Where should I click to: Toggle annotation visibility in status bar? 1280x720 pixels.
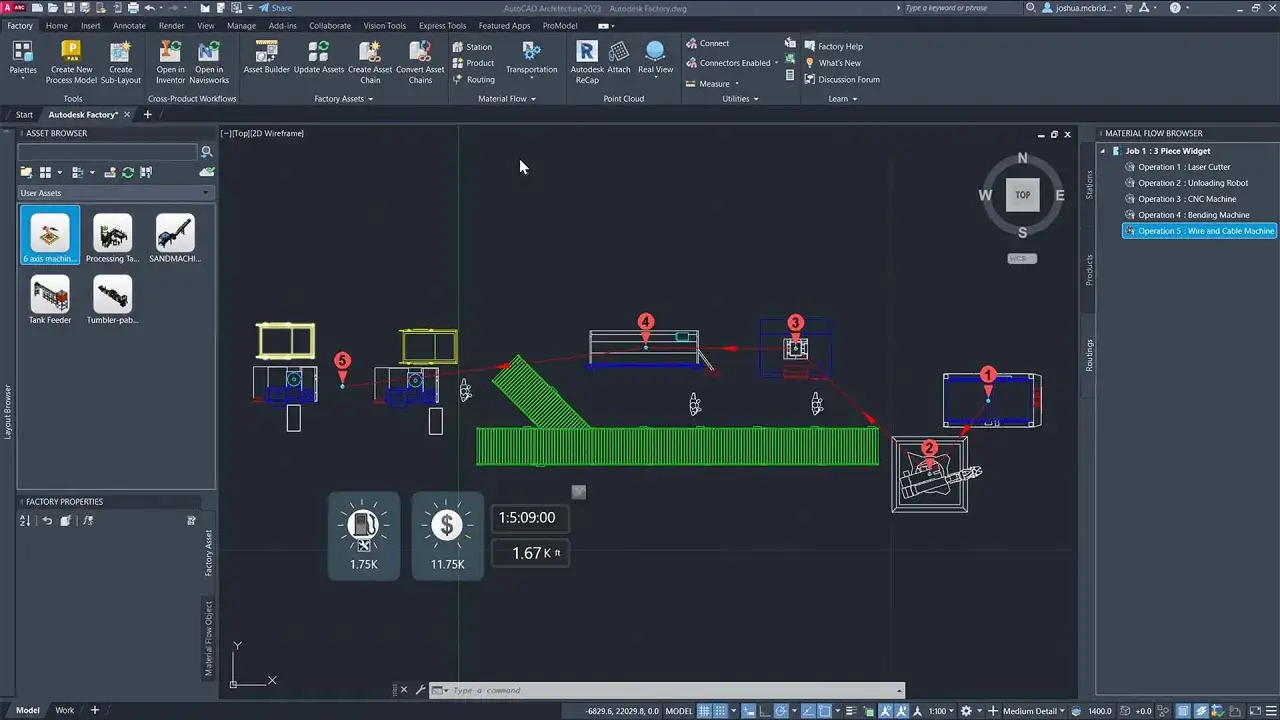(884, 711)
